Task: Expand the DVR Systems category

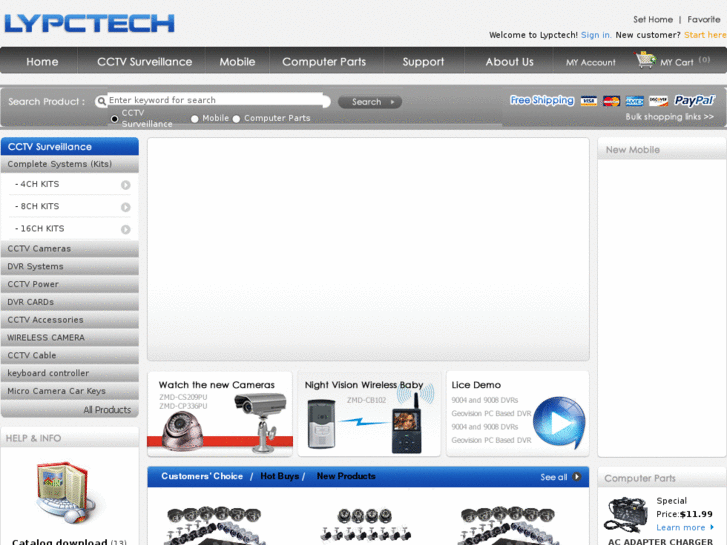Action: [x=70, y=267]
